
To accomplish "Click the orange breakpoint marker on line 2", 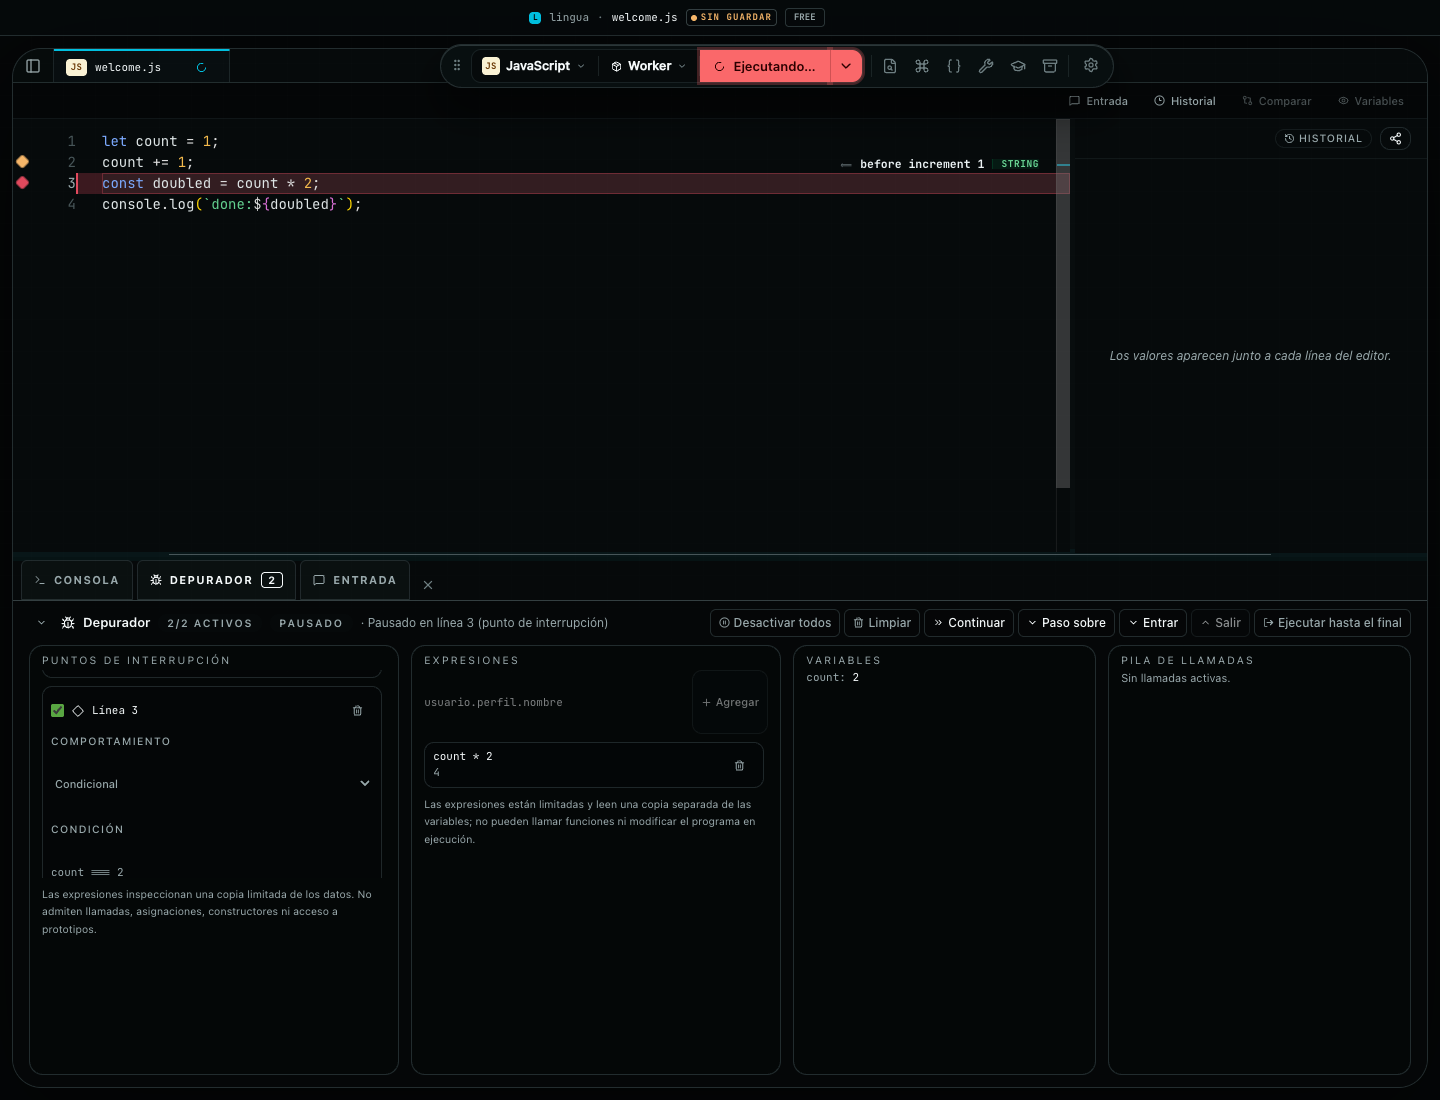I will point(22,162).
